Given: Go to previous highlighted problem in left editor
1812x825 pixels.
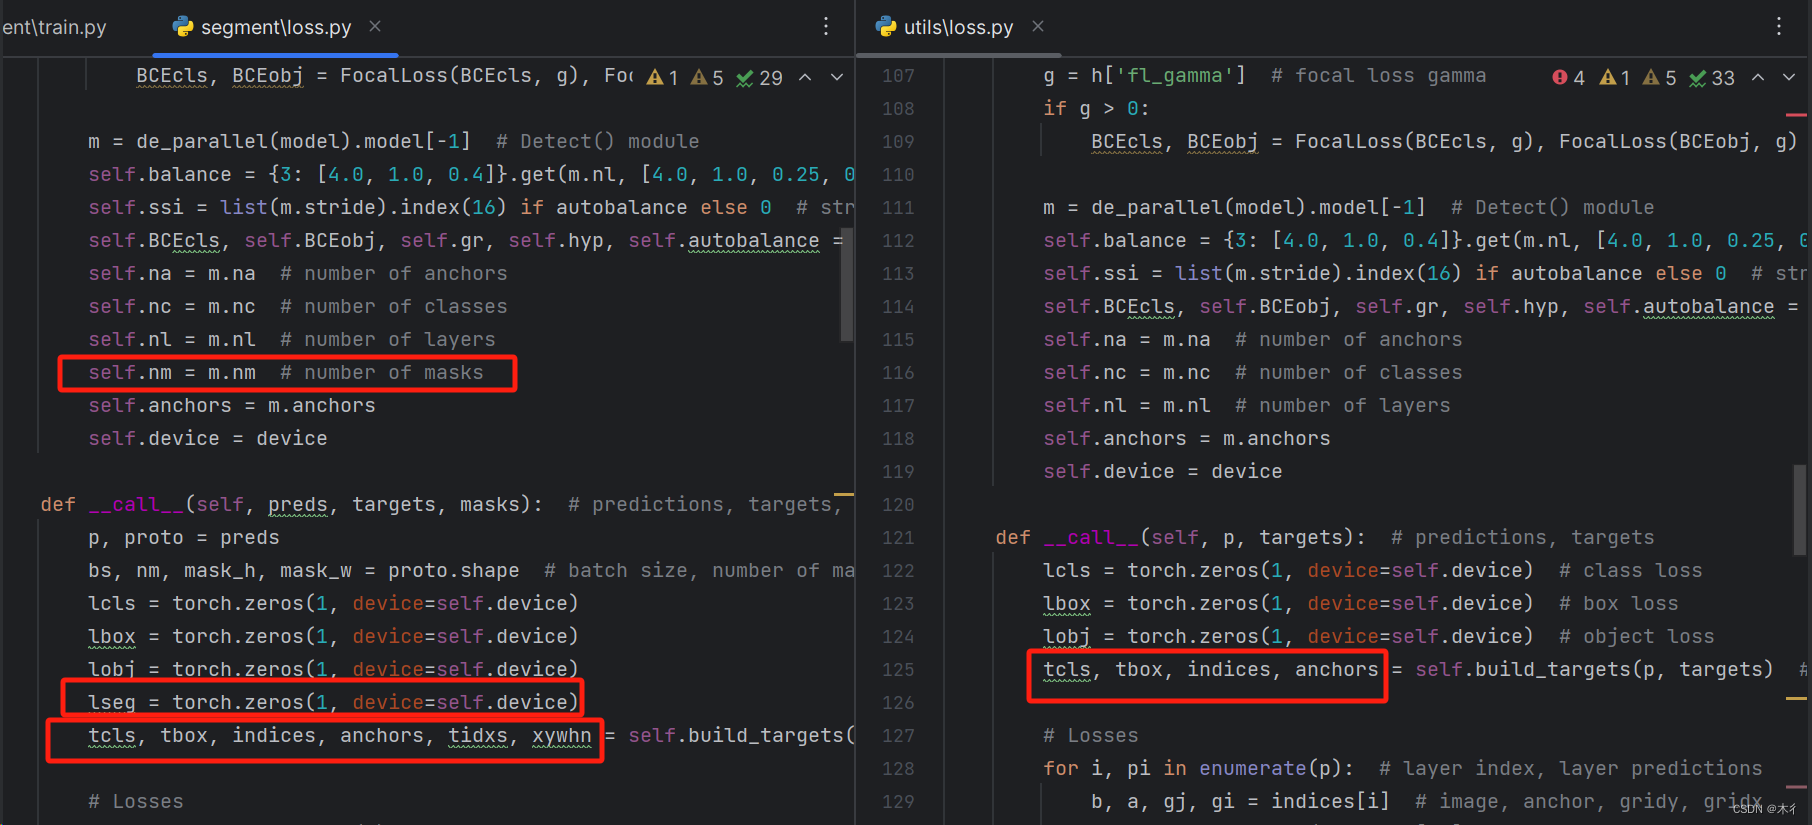Looking at the screenshot, I should click(805, 78).
